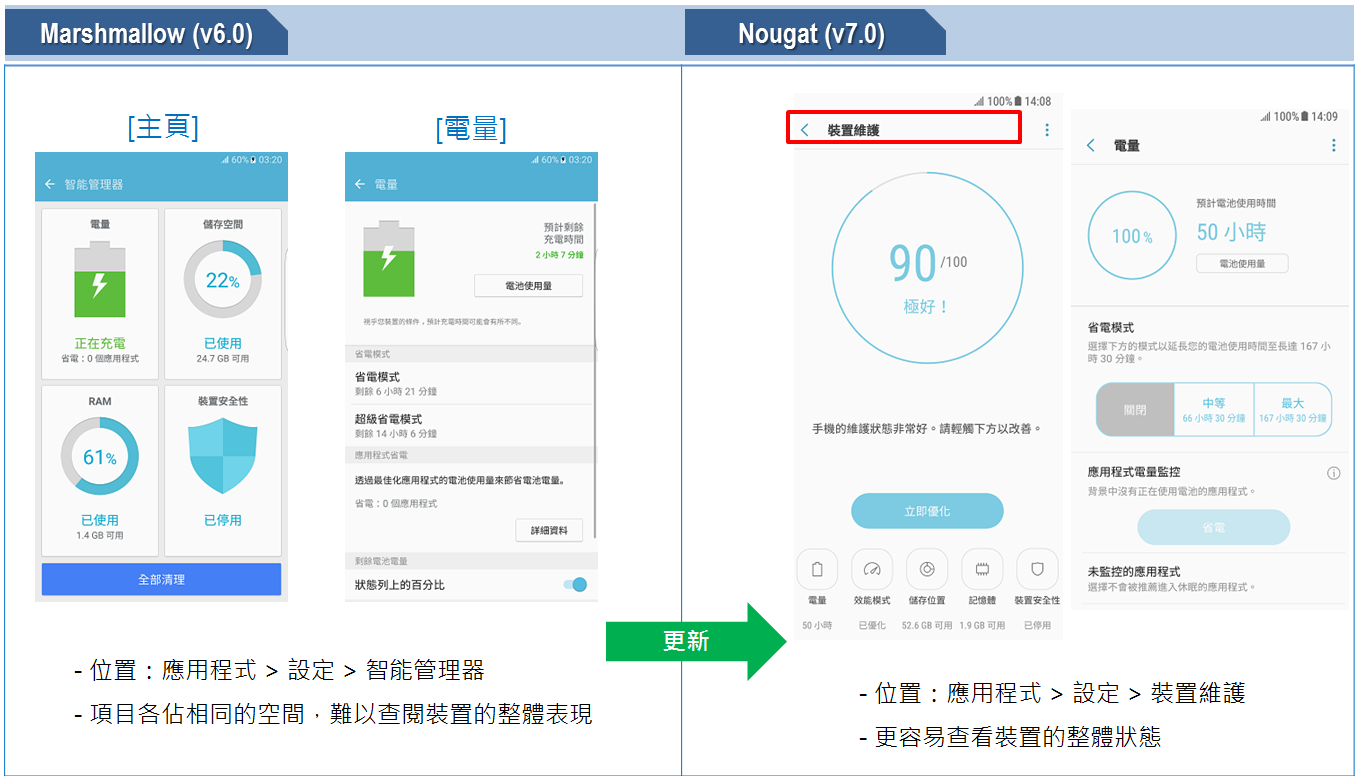This screenshot has width=1358, height=778.
Task: Tap 儲存位置 disc icon in bottom row
Action: click(x=927, y=569)
